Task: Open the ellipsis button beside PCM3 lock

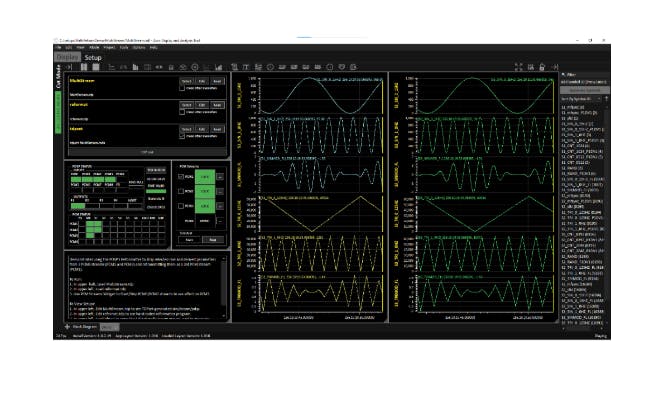Action: pyautogui.click(x=220, y=206)
